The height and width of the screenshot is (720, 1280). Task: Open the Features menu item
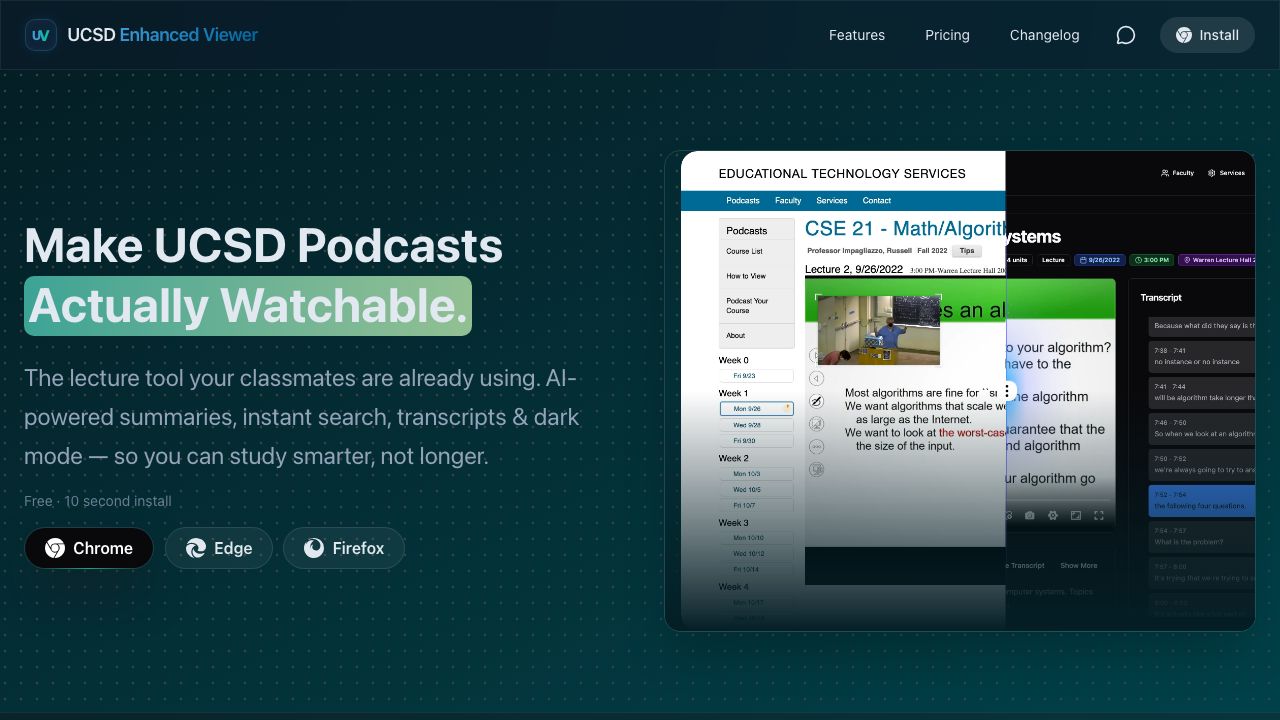[x=856, y=35]
